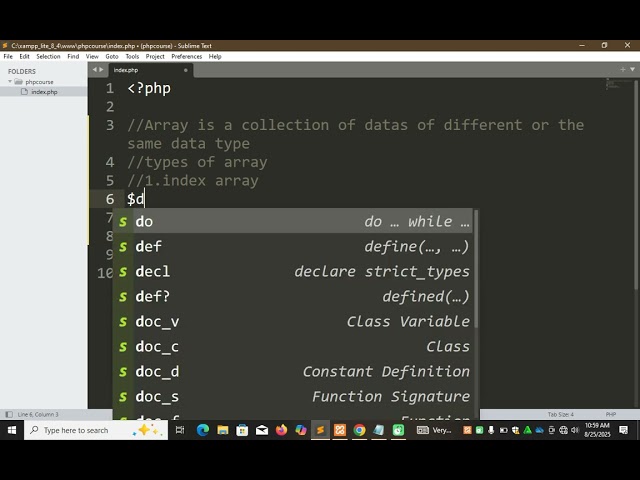Image resolution: width=640 pixels, height=480 pixels.
Task: Click line 5 '//1.index array' comment
Action: (x=193, y=180)
